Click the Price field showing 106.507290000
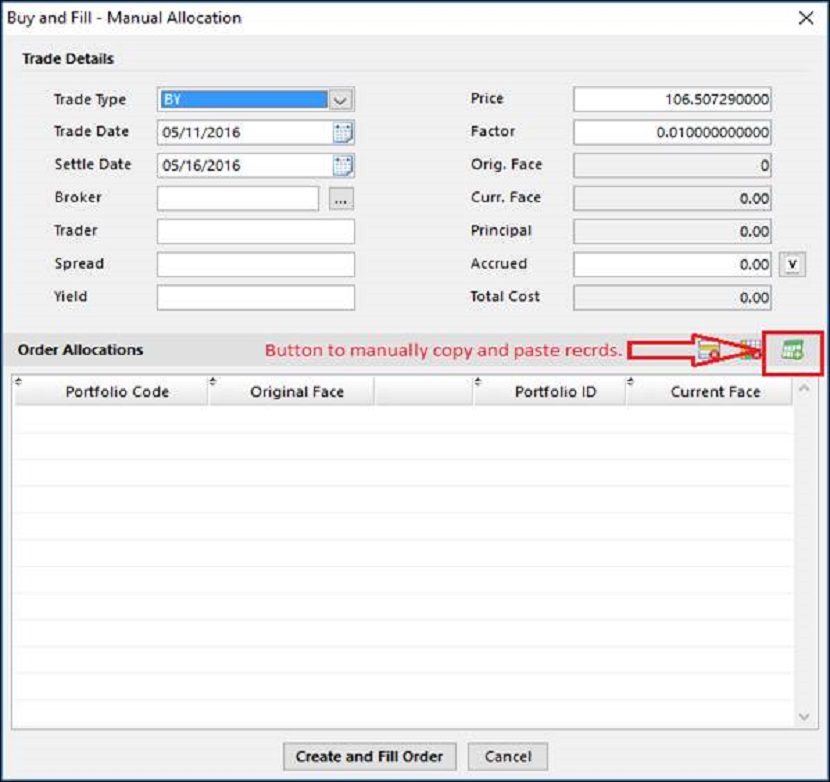Image resolution: width=830 pixels, height=782 pixels. tap(672, 100)
